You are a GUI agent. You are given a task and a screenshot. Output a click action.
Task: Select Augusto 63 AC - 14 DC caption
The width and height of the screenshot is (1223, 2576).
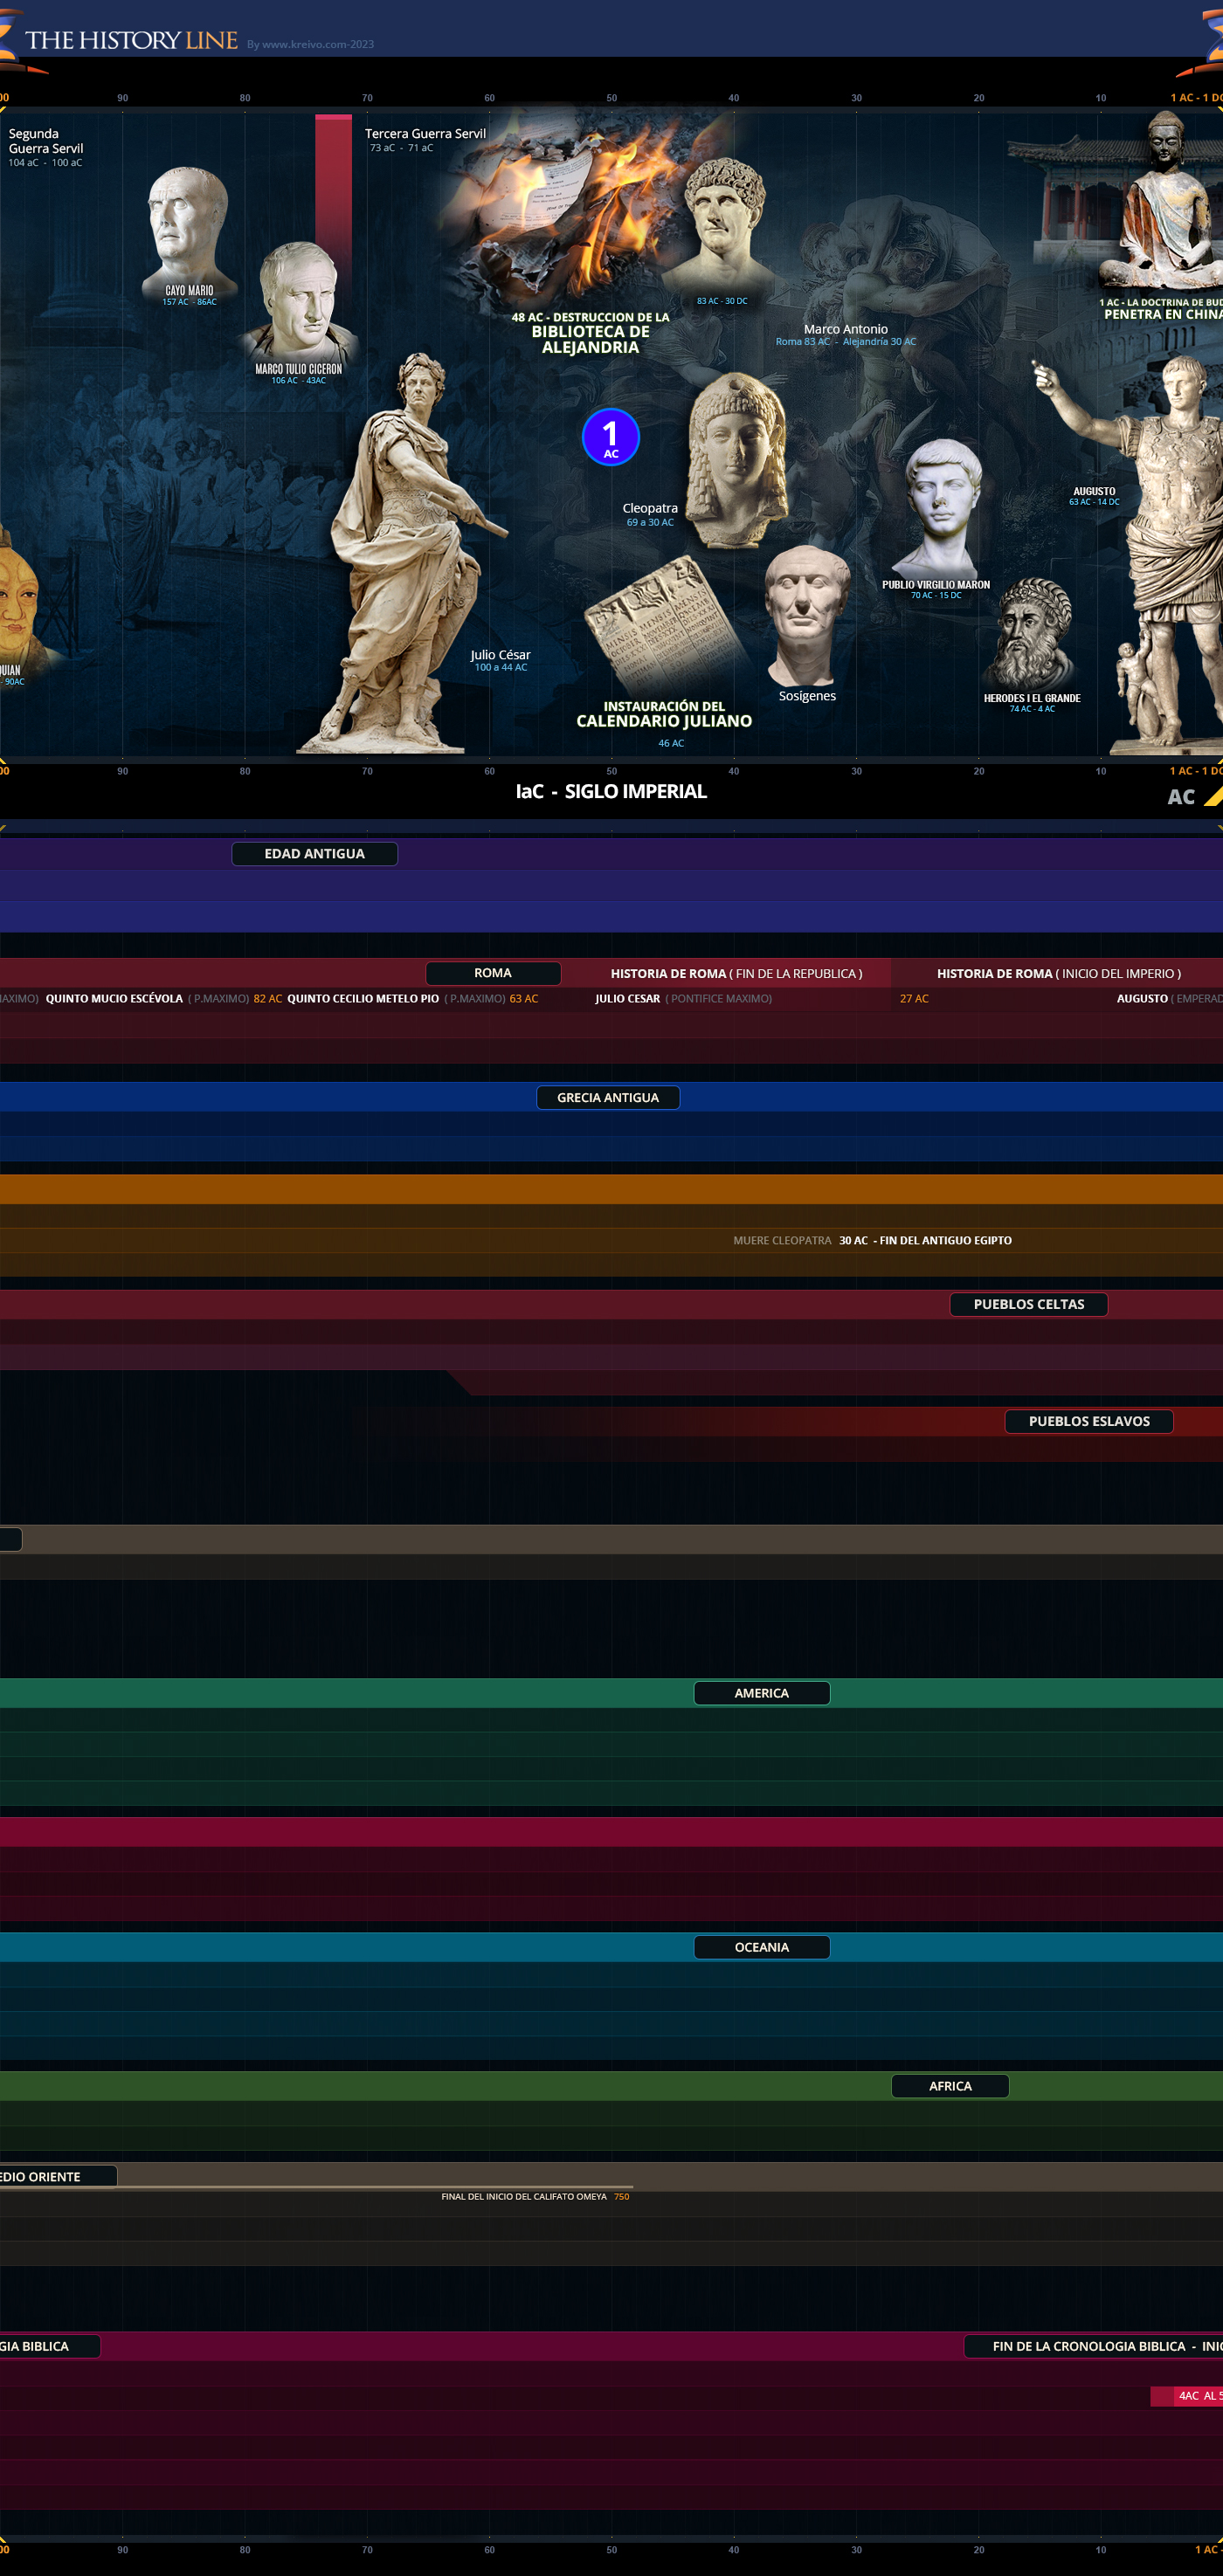tap(1094, 496)
